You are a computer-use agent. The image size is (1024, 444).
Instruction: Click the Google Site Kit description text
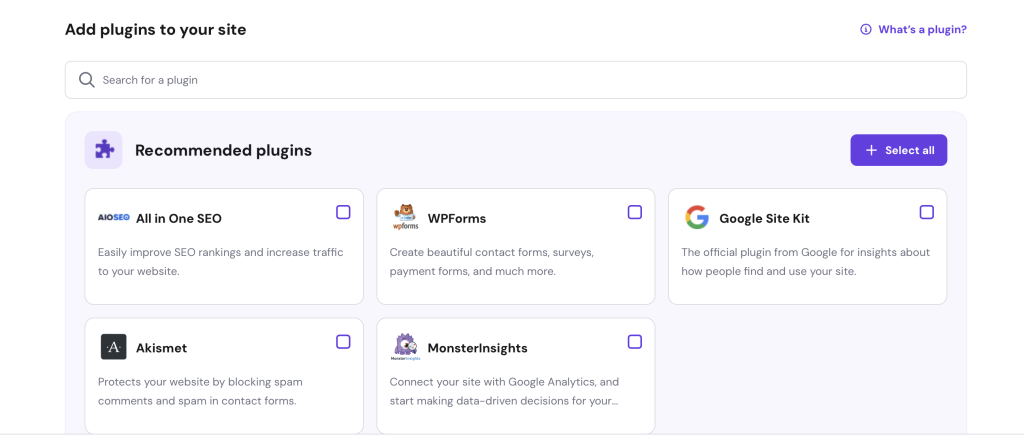tap(806, 261)
